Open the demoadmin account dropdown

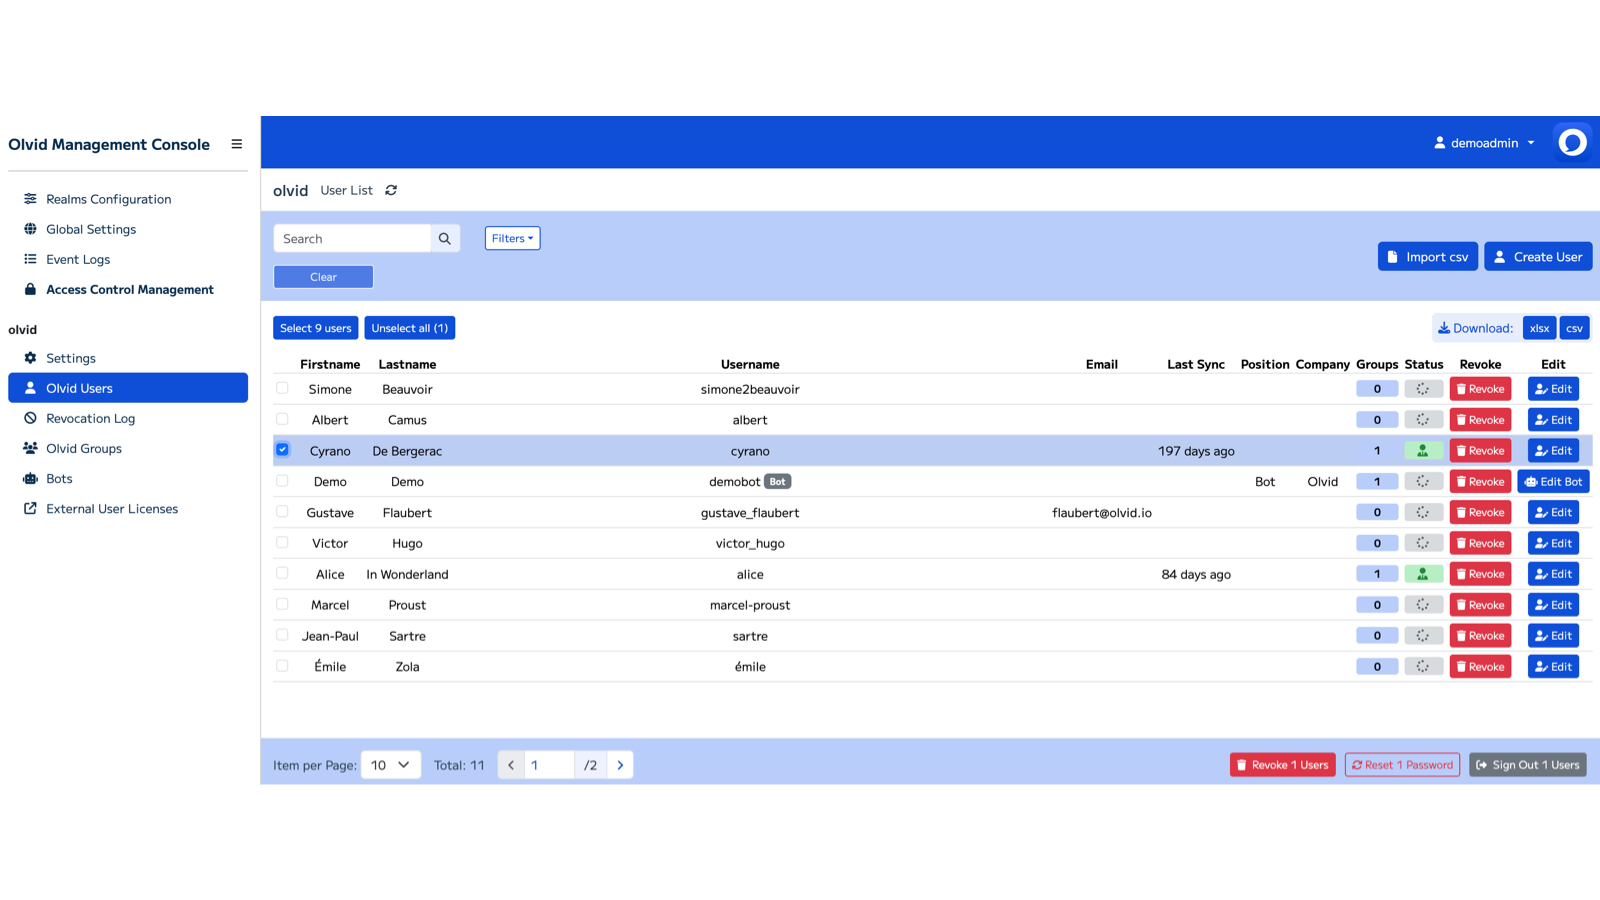pyautogui.click(x=1484, y=143)
